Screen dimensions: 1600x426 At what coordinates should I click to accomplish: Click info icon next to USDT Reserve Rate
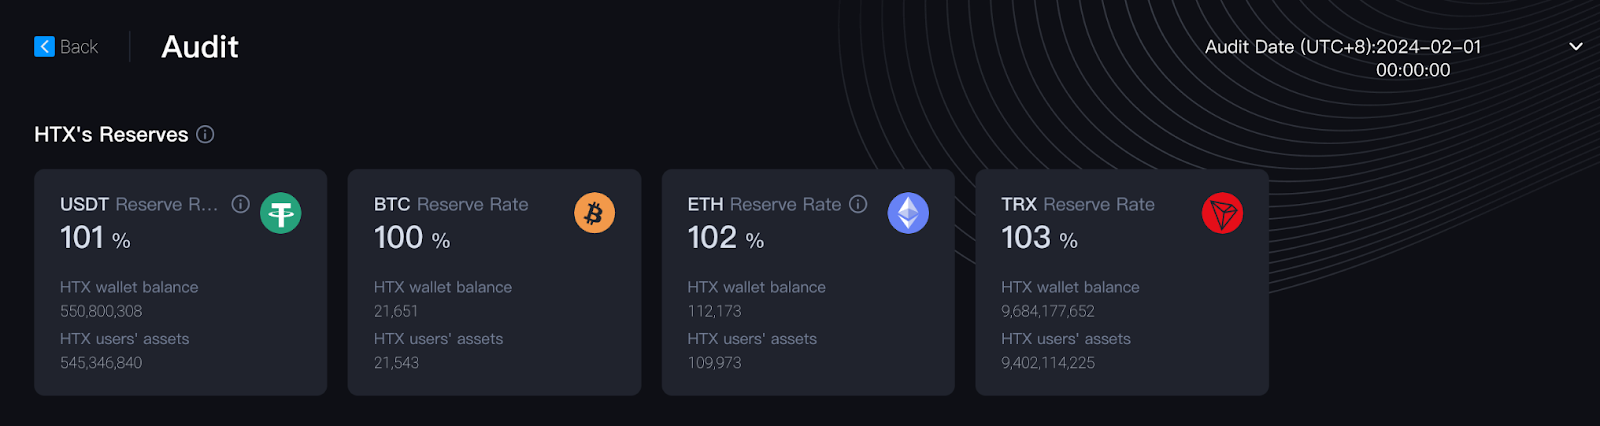pos(241,204)
